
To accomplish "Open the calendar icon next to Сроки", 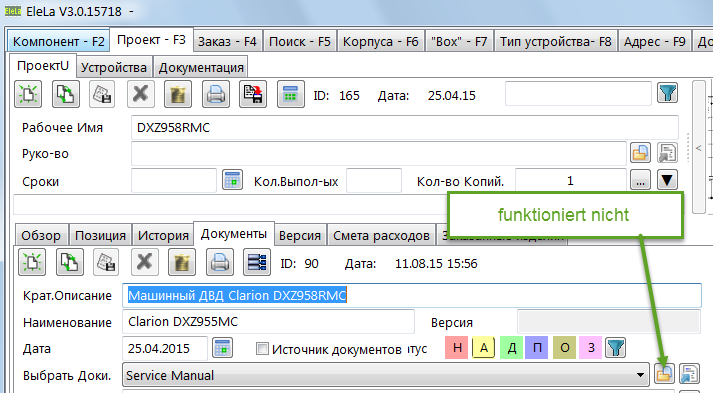I will tap(232, 181).
